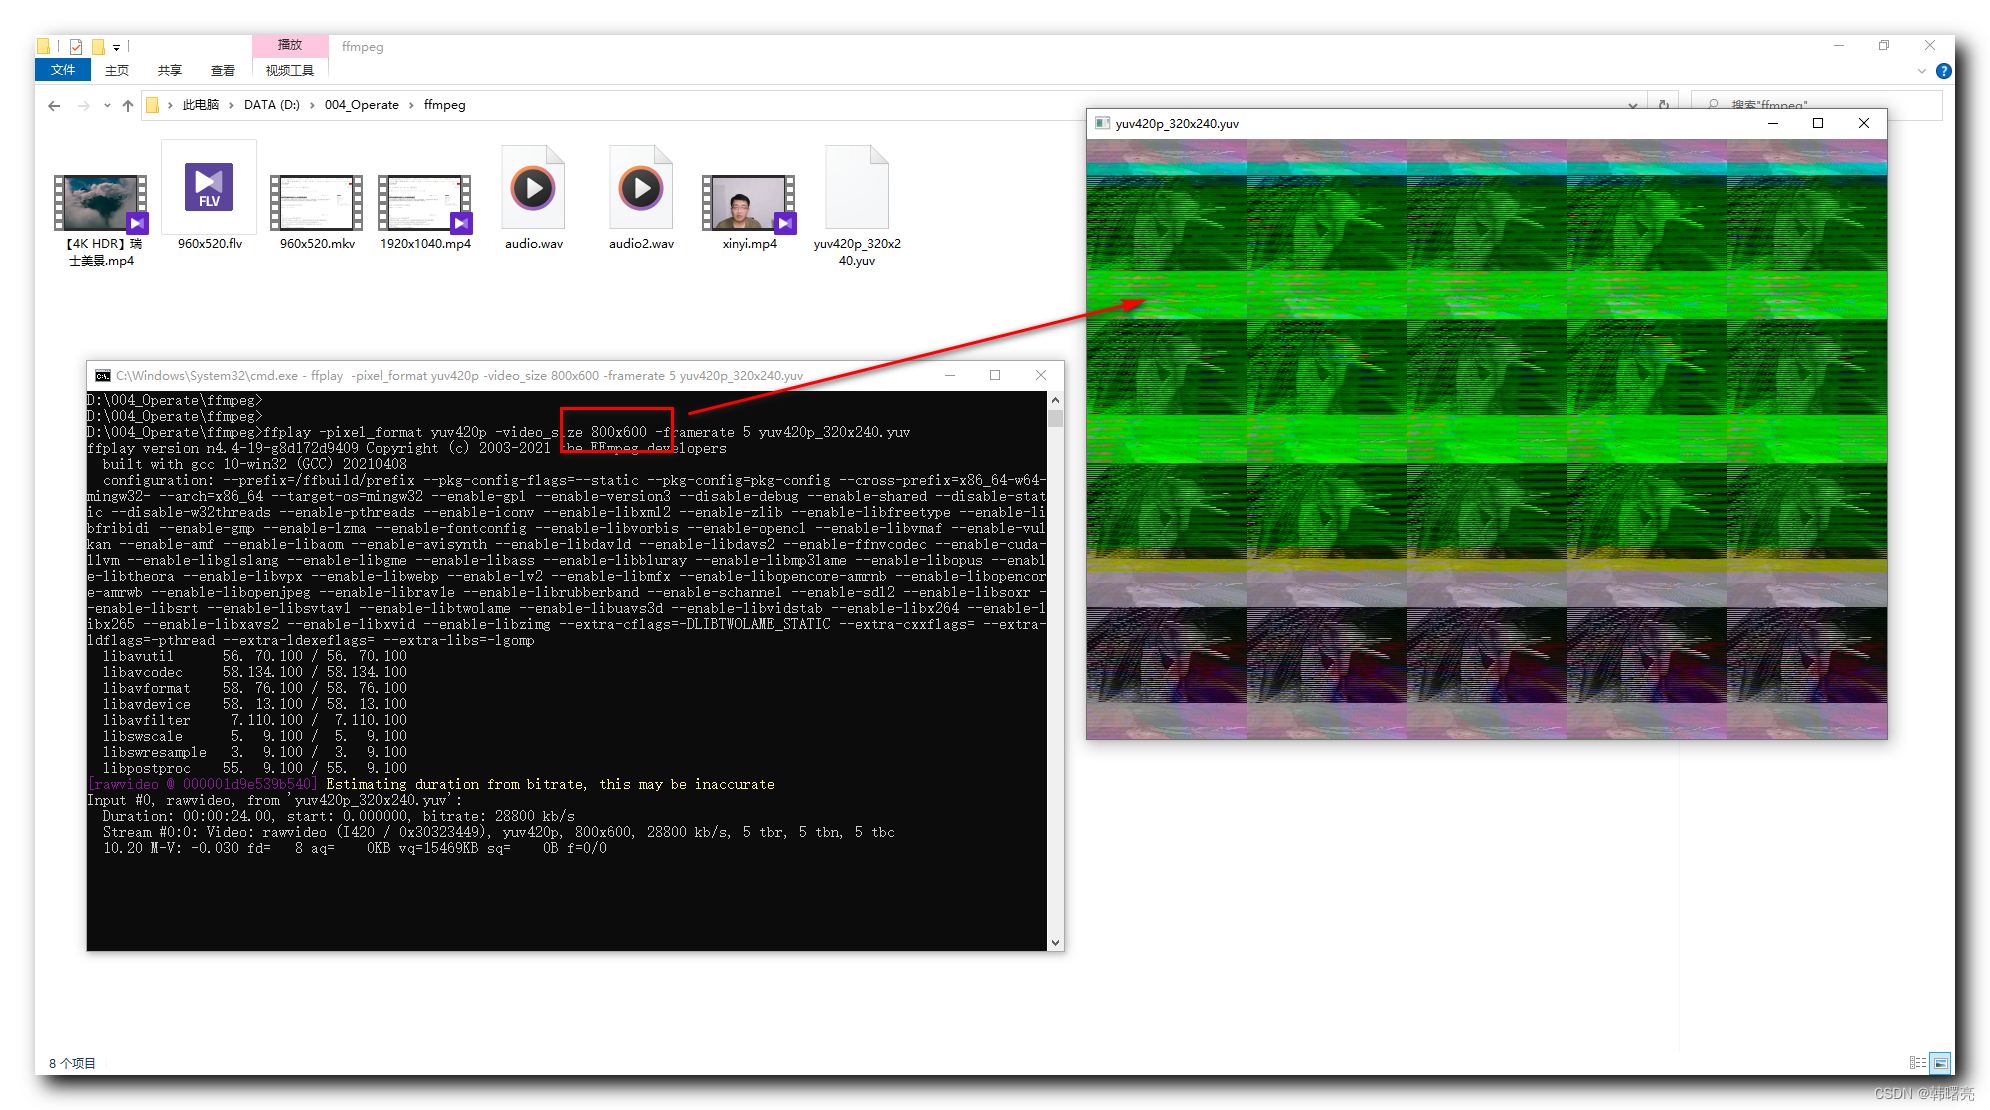Select the yuv420p_320x240.yuv file icon
This screenshot has height=1110, width=1990.
tap(856, 188)
